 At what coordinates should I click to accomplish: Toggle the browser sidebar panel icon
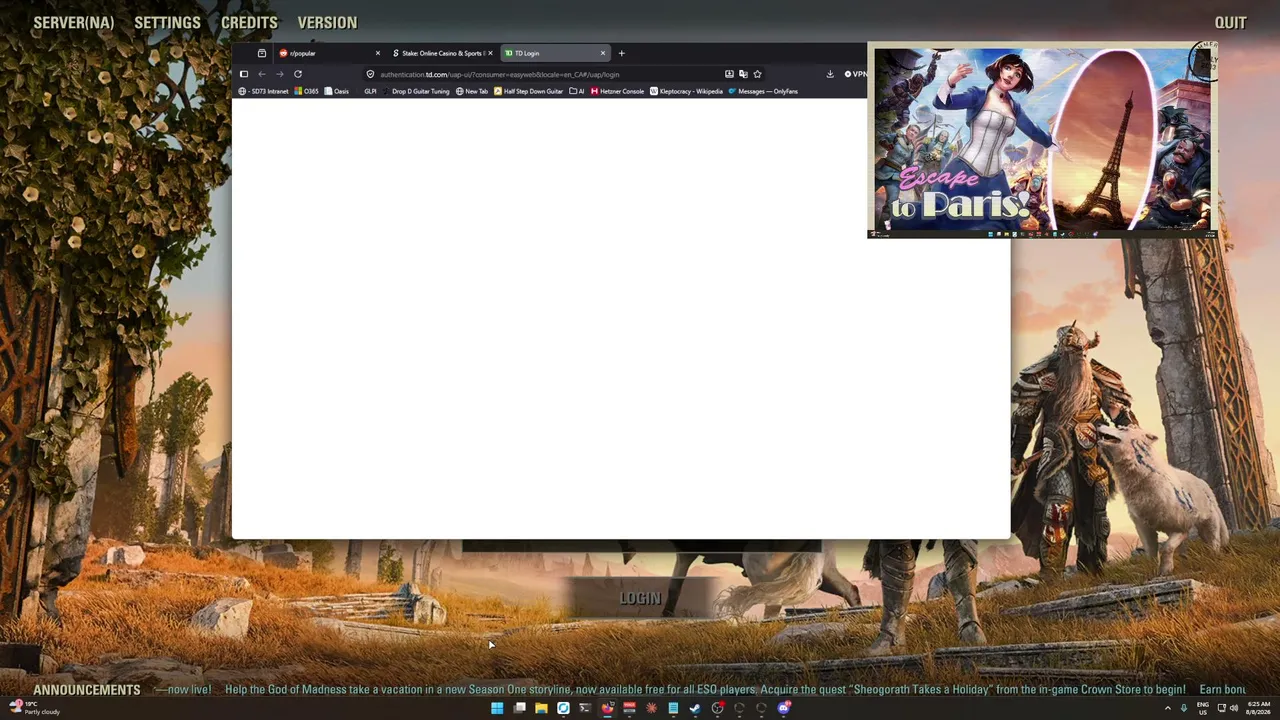[x=244, y=74]
